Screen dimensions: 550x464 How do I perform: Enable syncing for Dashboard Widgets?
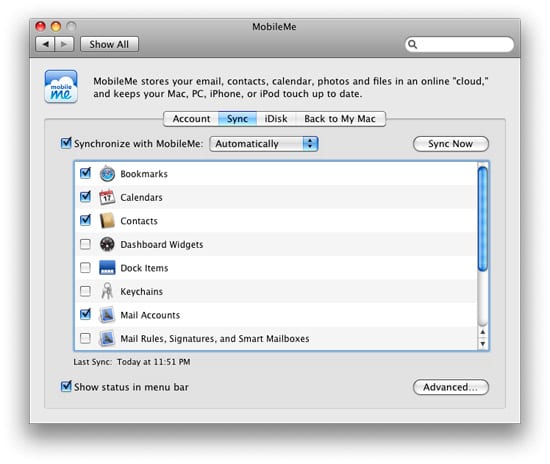coord(85,244)
